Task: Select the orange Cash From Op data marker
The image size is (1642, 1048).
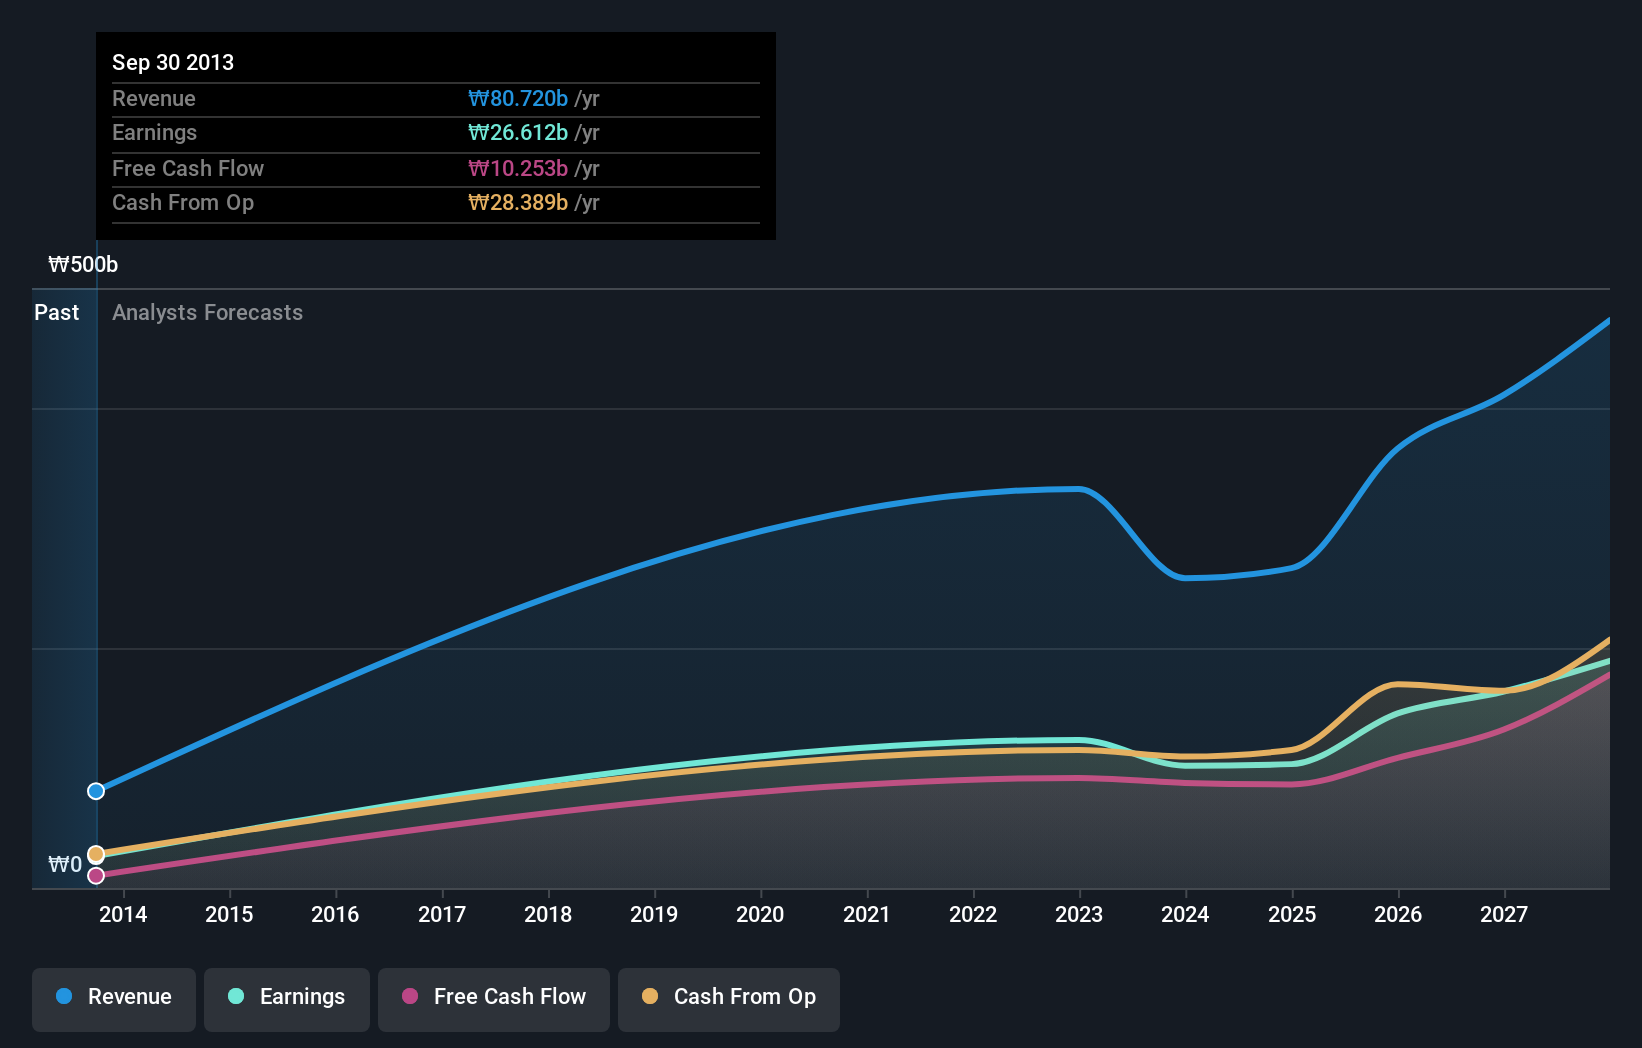Action: (96, 854)
